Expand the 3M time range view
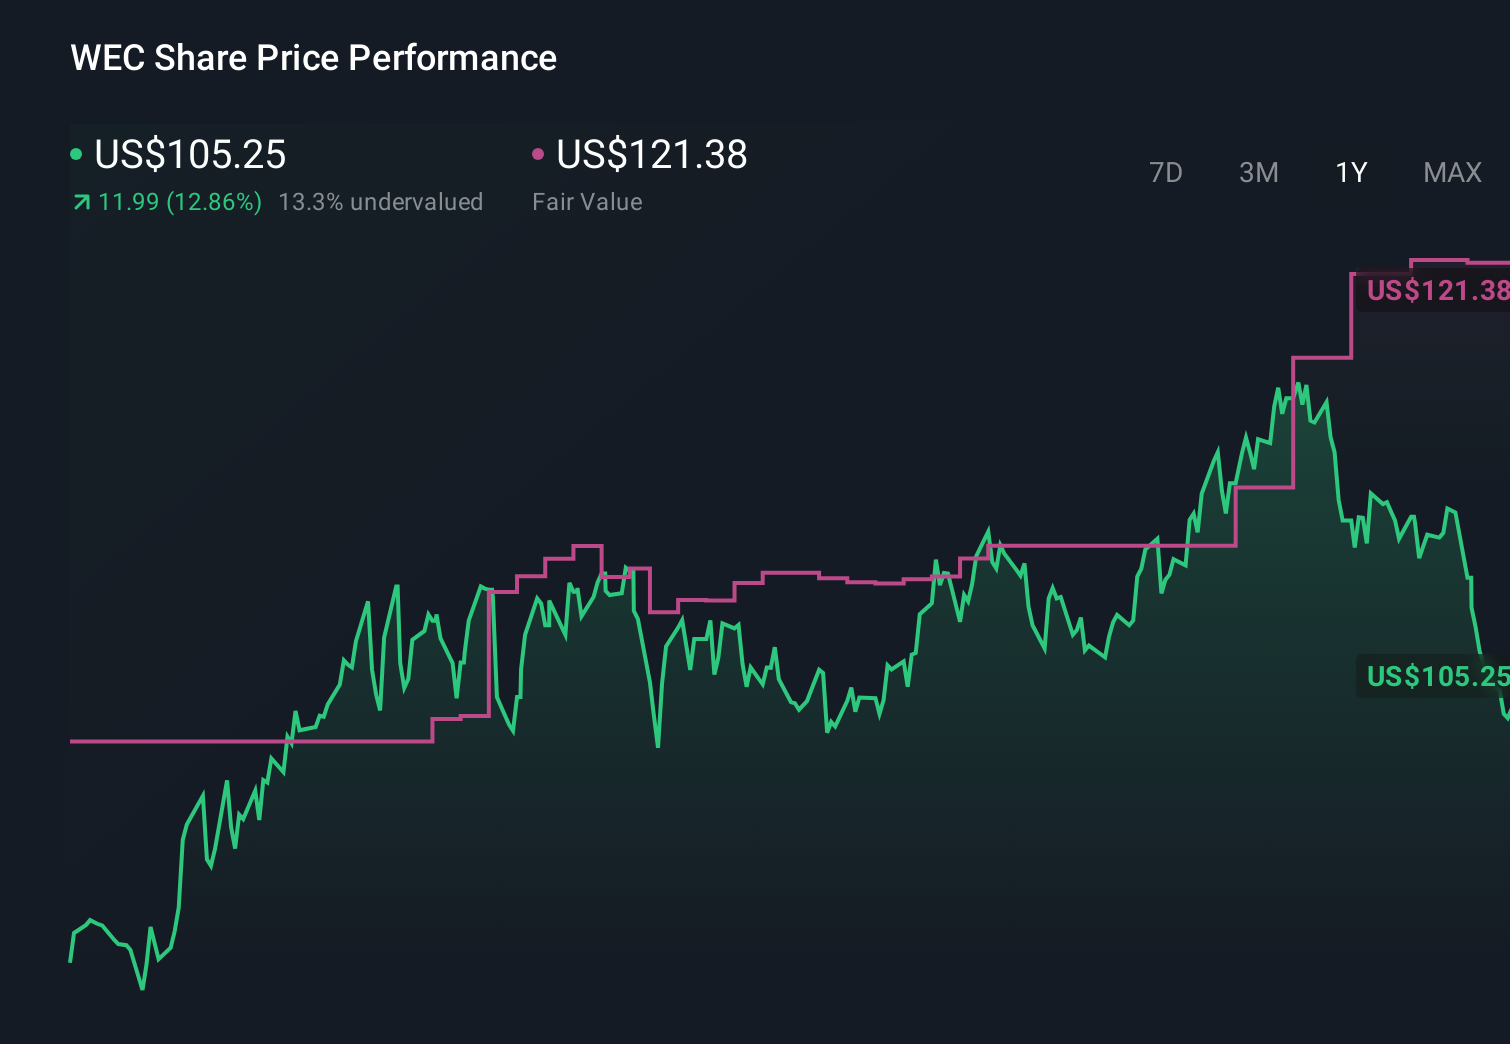 pos(1258,172)
